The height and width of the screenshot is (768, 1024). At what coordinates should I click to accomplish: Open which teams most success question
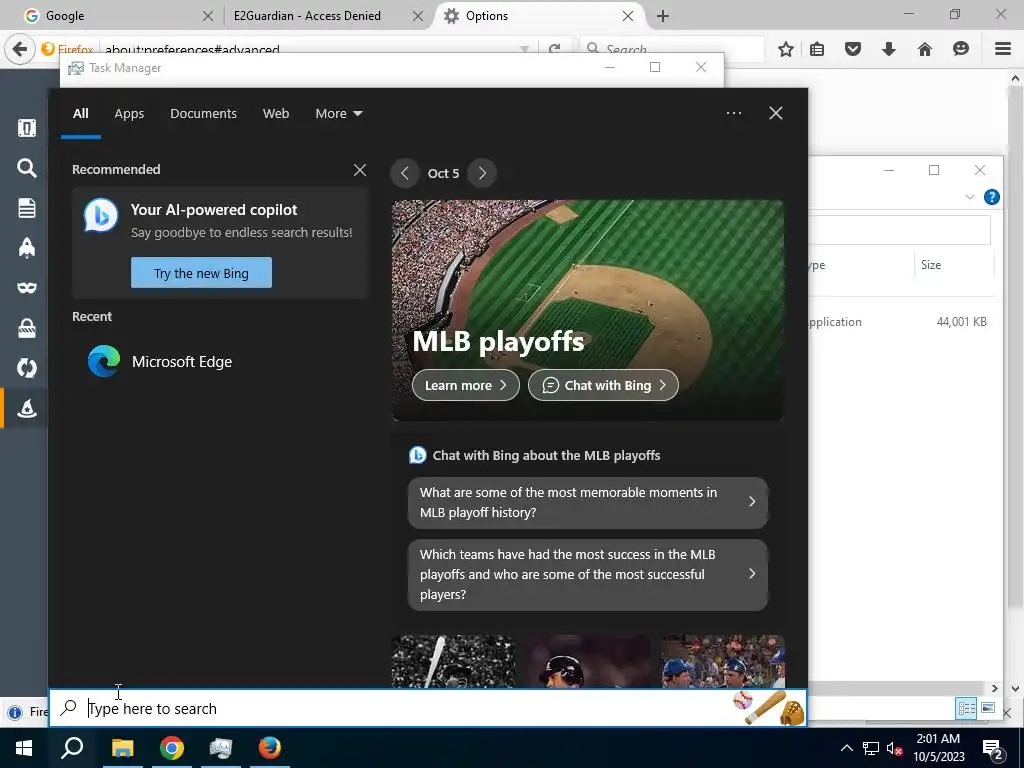point(588,574)
